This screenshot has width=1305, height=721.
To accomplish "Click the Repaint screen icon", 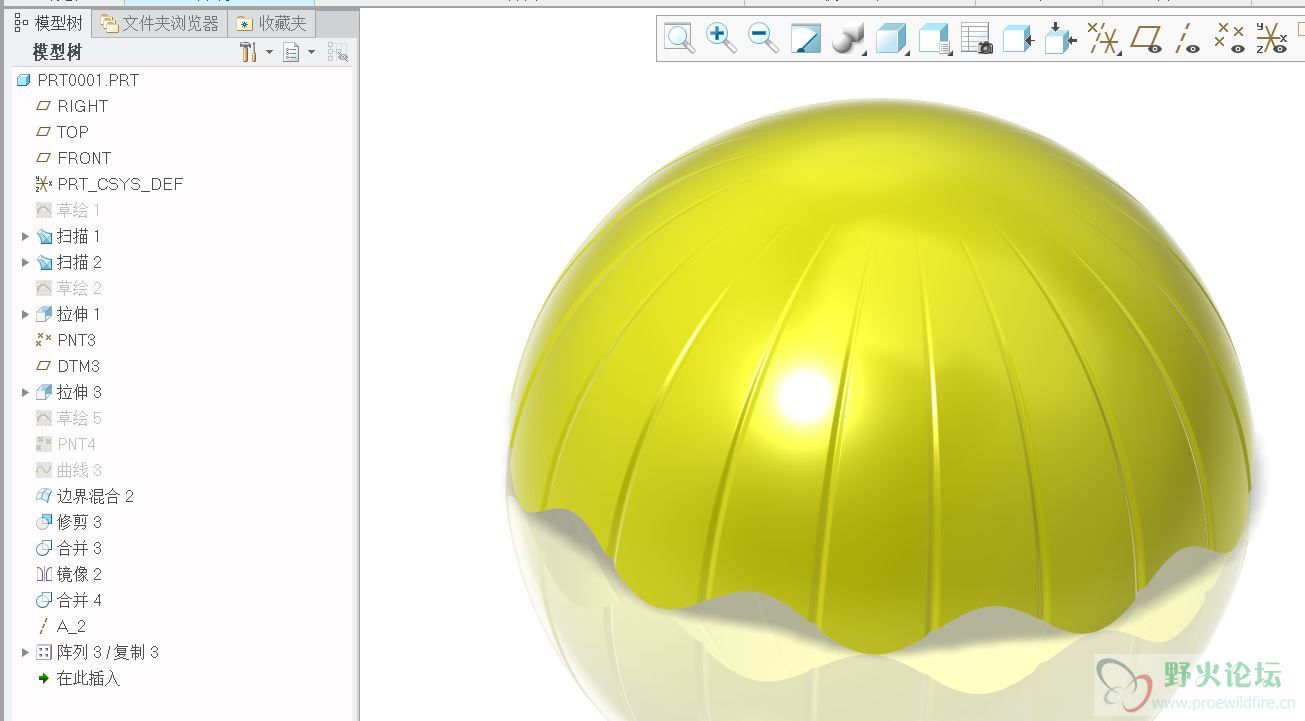I will click(x=806, y=39).
